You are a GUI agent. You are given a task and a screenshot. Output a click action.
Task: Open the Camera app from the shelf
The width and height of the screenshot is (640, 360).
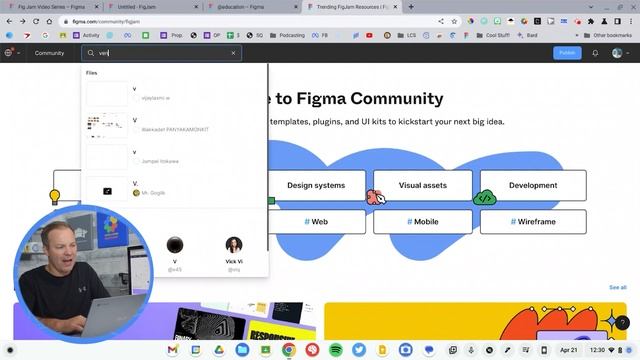tap(405, 350)
